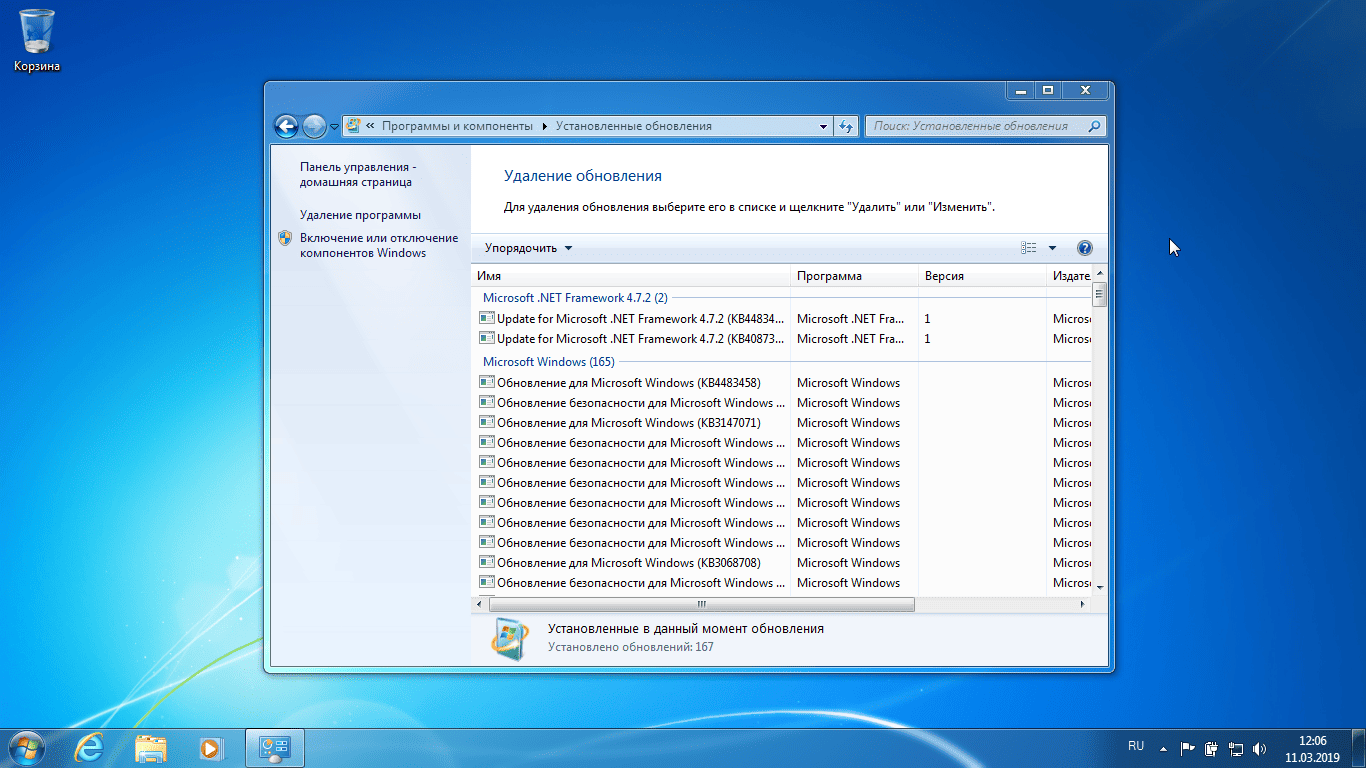This screenshot has height=768, width=1366.
Task: Click the installed updates icon in details pane
Action: (x=510, y=638)
